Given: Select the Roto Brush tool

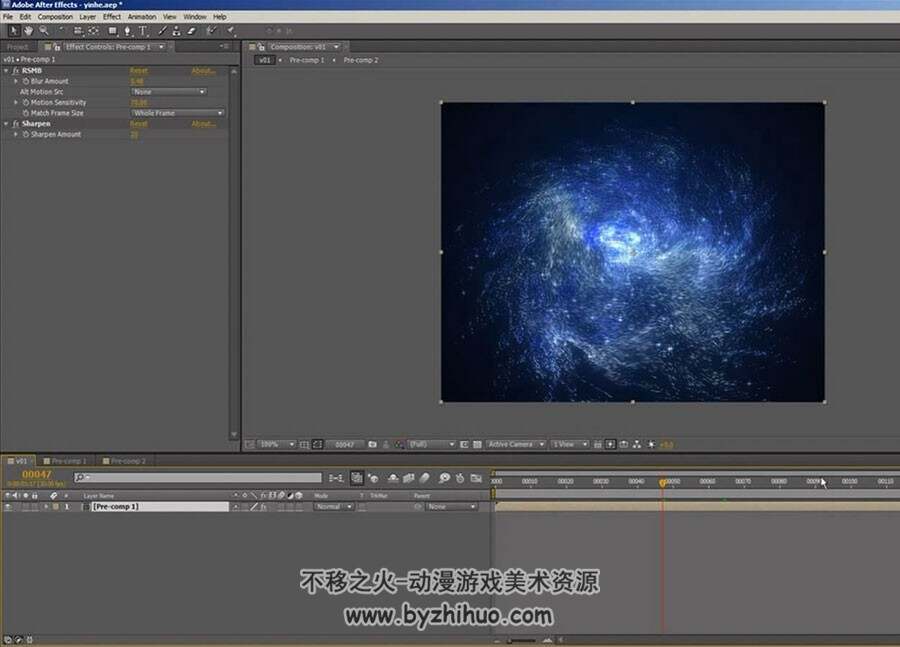Looking at the screenshot, I should click(211, 30).
